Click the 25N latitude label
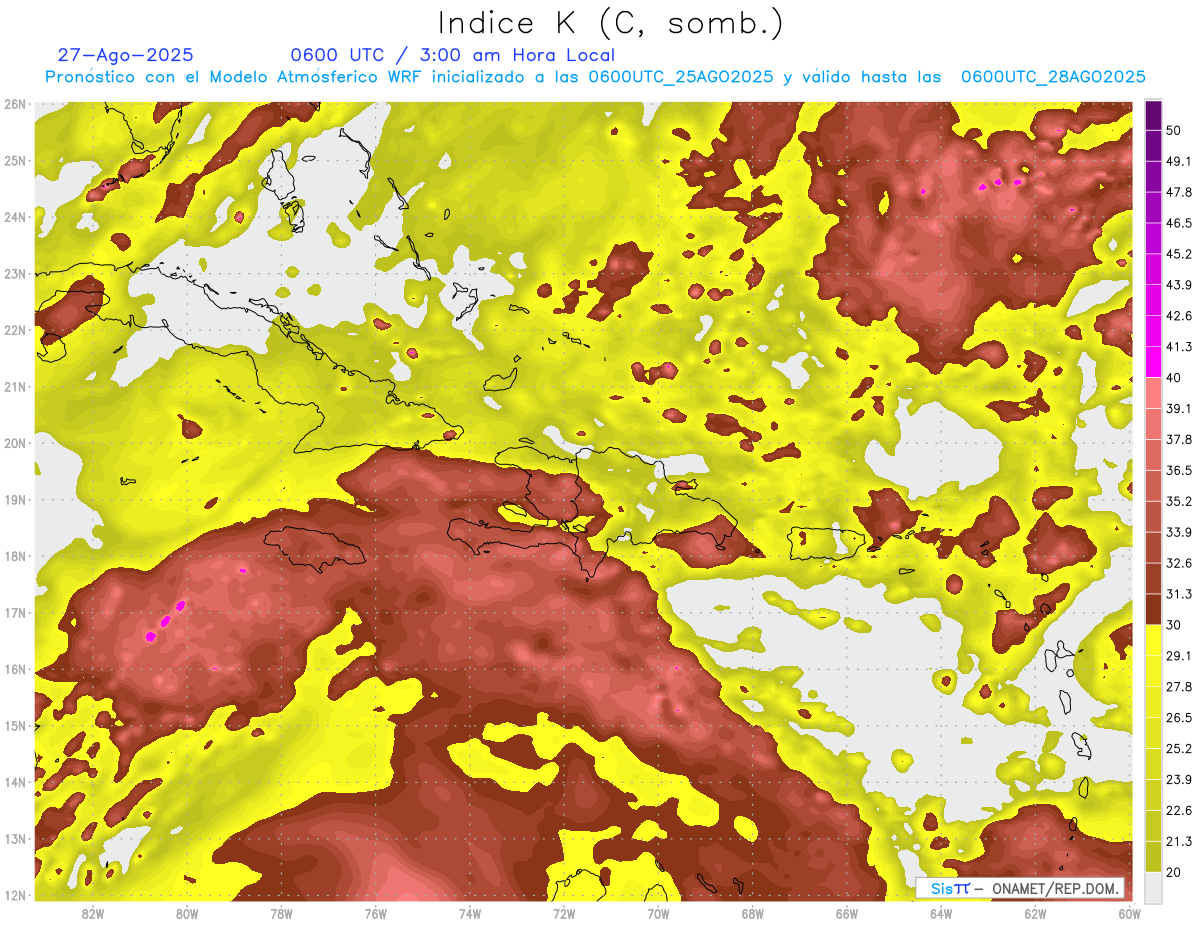 14,161
